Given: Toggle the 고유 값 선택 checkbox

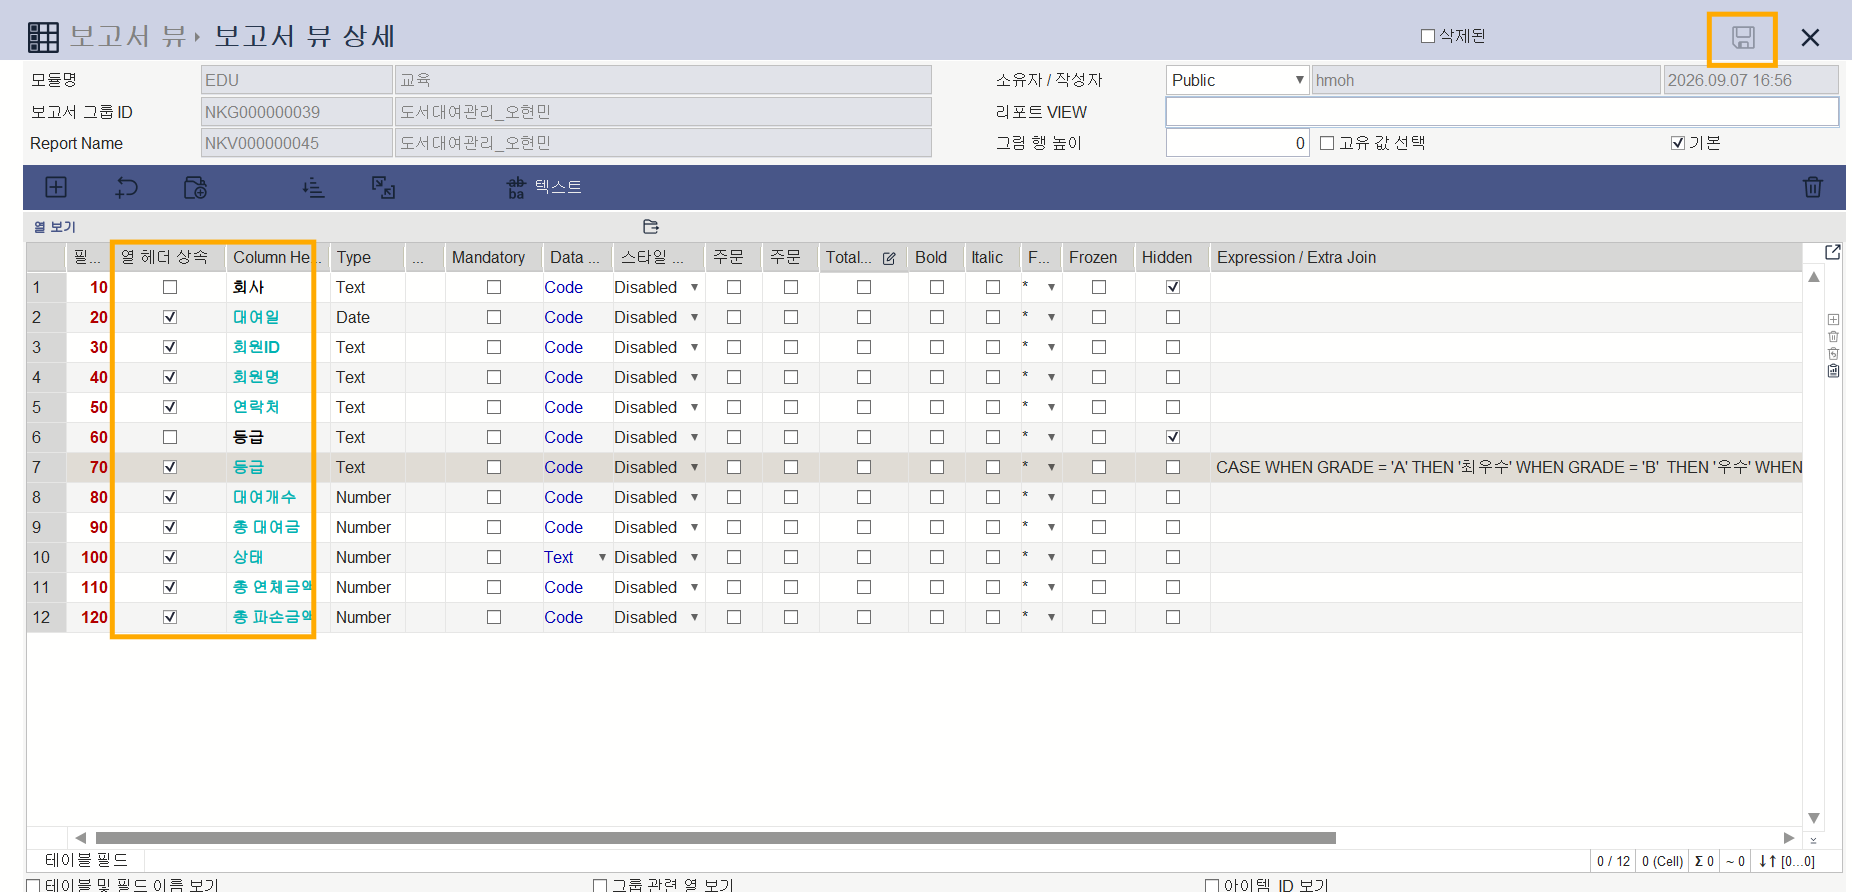Looking at the screenshot, I should point(1327,143).
